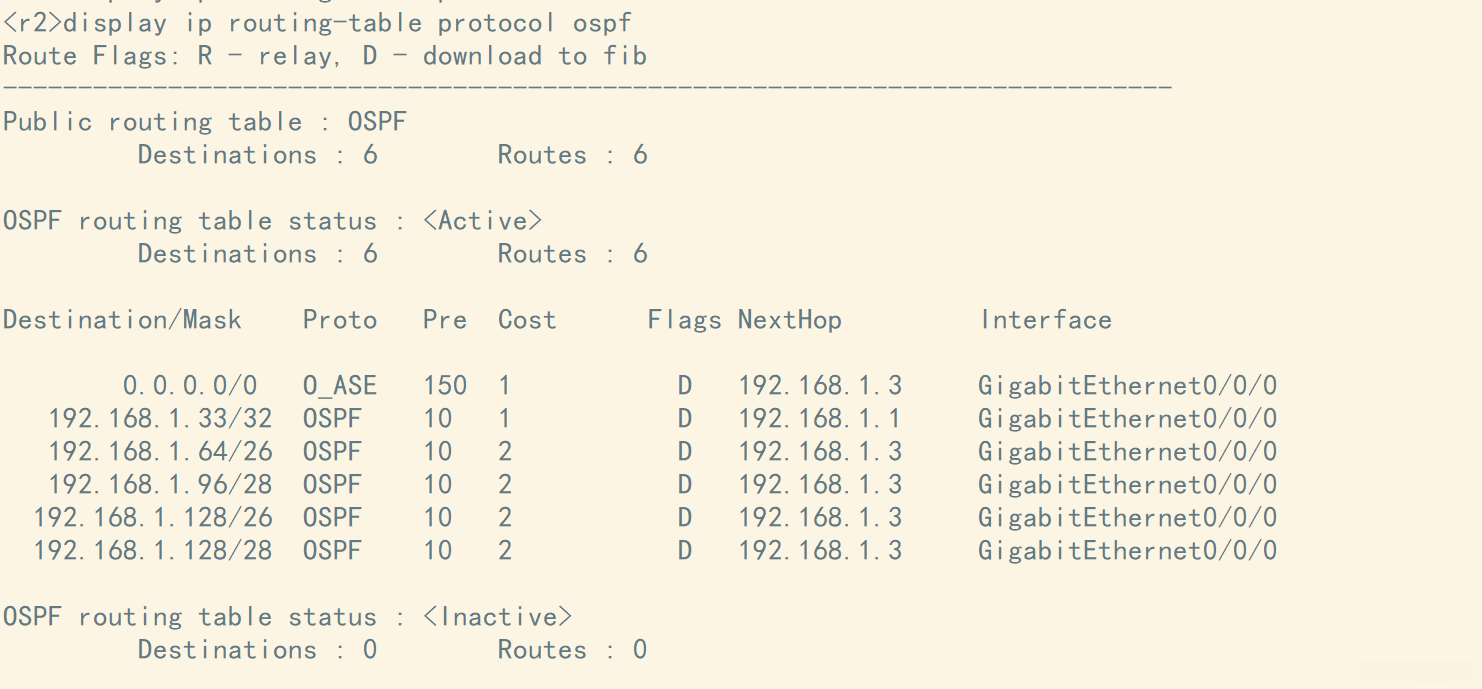Click the 192.168.1.96/28 destination entry
Viewport: 1482px width, 689px height.
(x=160, y=485)
